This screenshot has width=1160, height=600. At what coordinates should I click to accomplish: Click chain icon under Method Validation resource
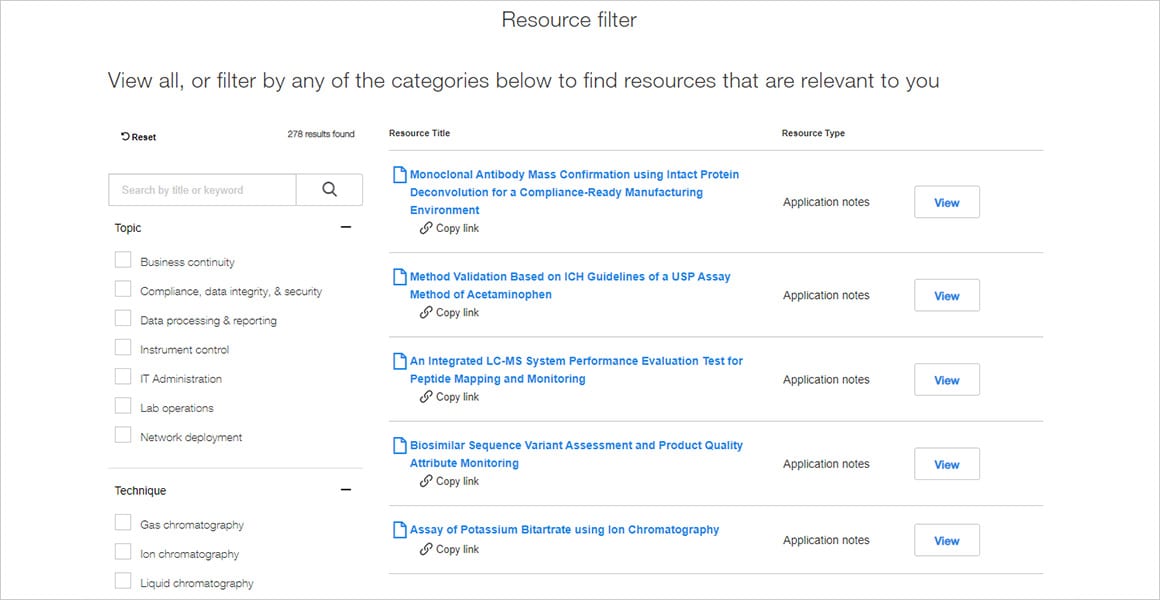426,313
